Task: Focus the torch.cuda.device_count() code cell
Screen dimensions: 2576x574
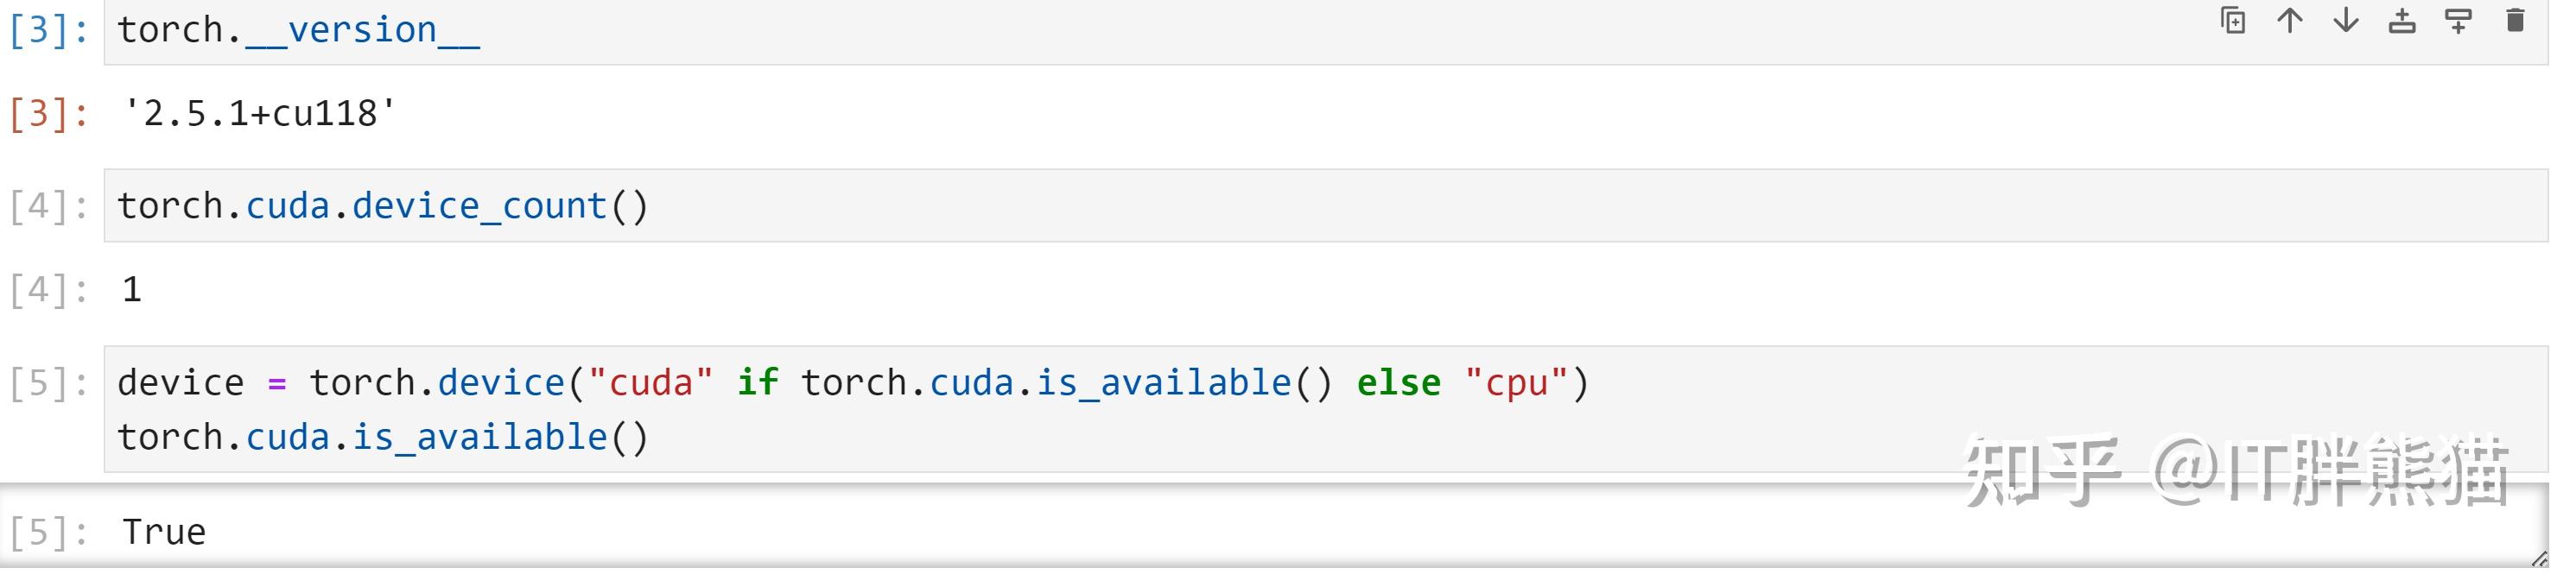Action: coord(382,207)
